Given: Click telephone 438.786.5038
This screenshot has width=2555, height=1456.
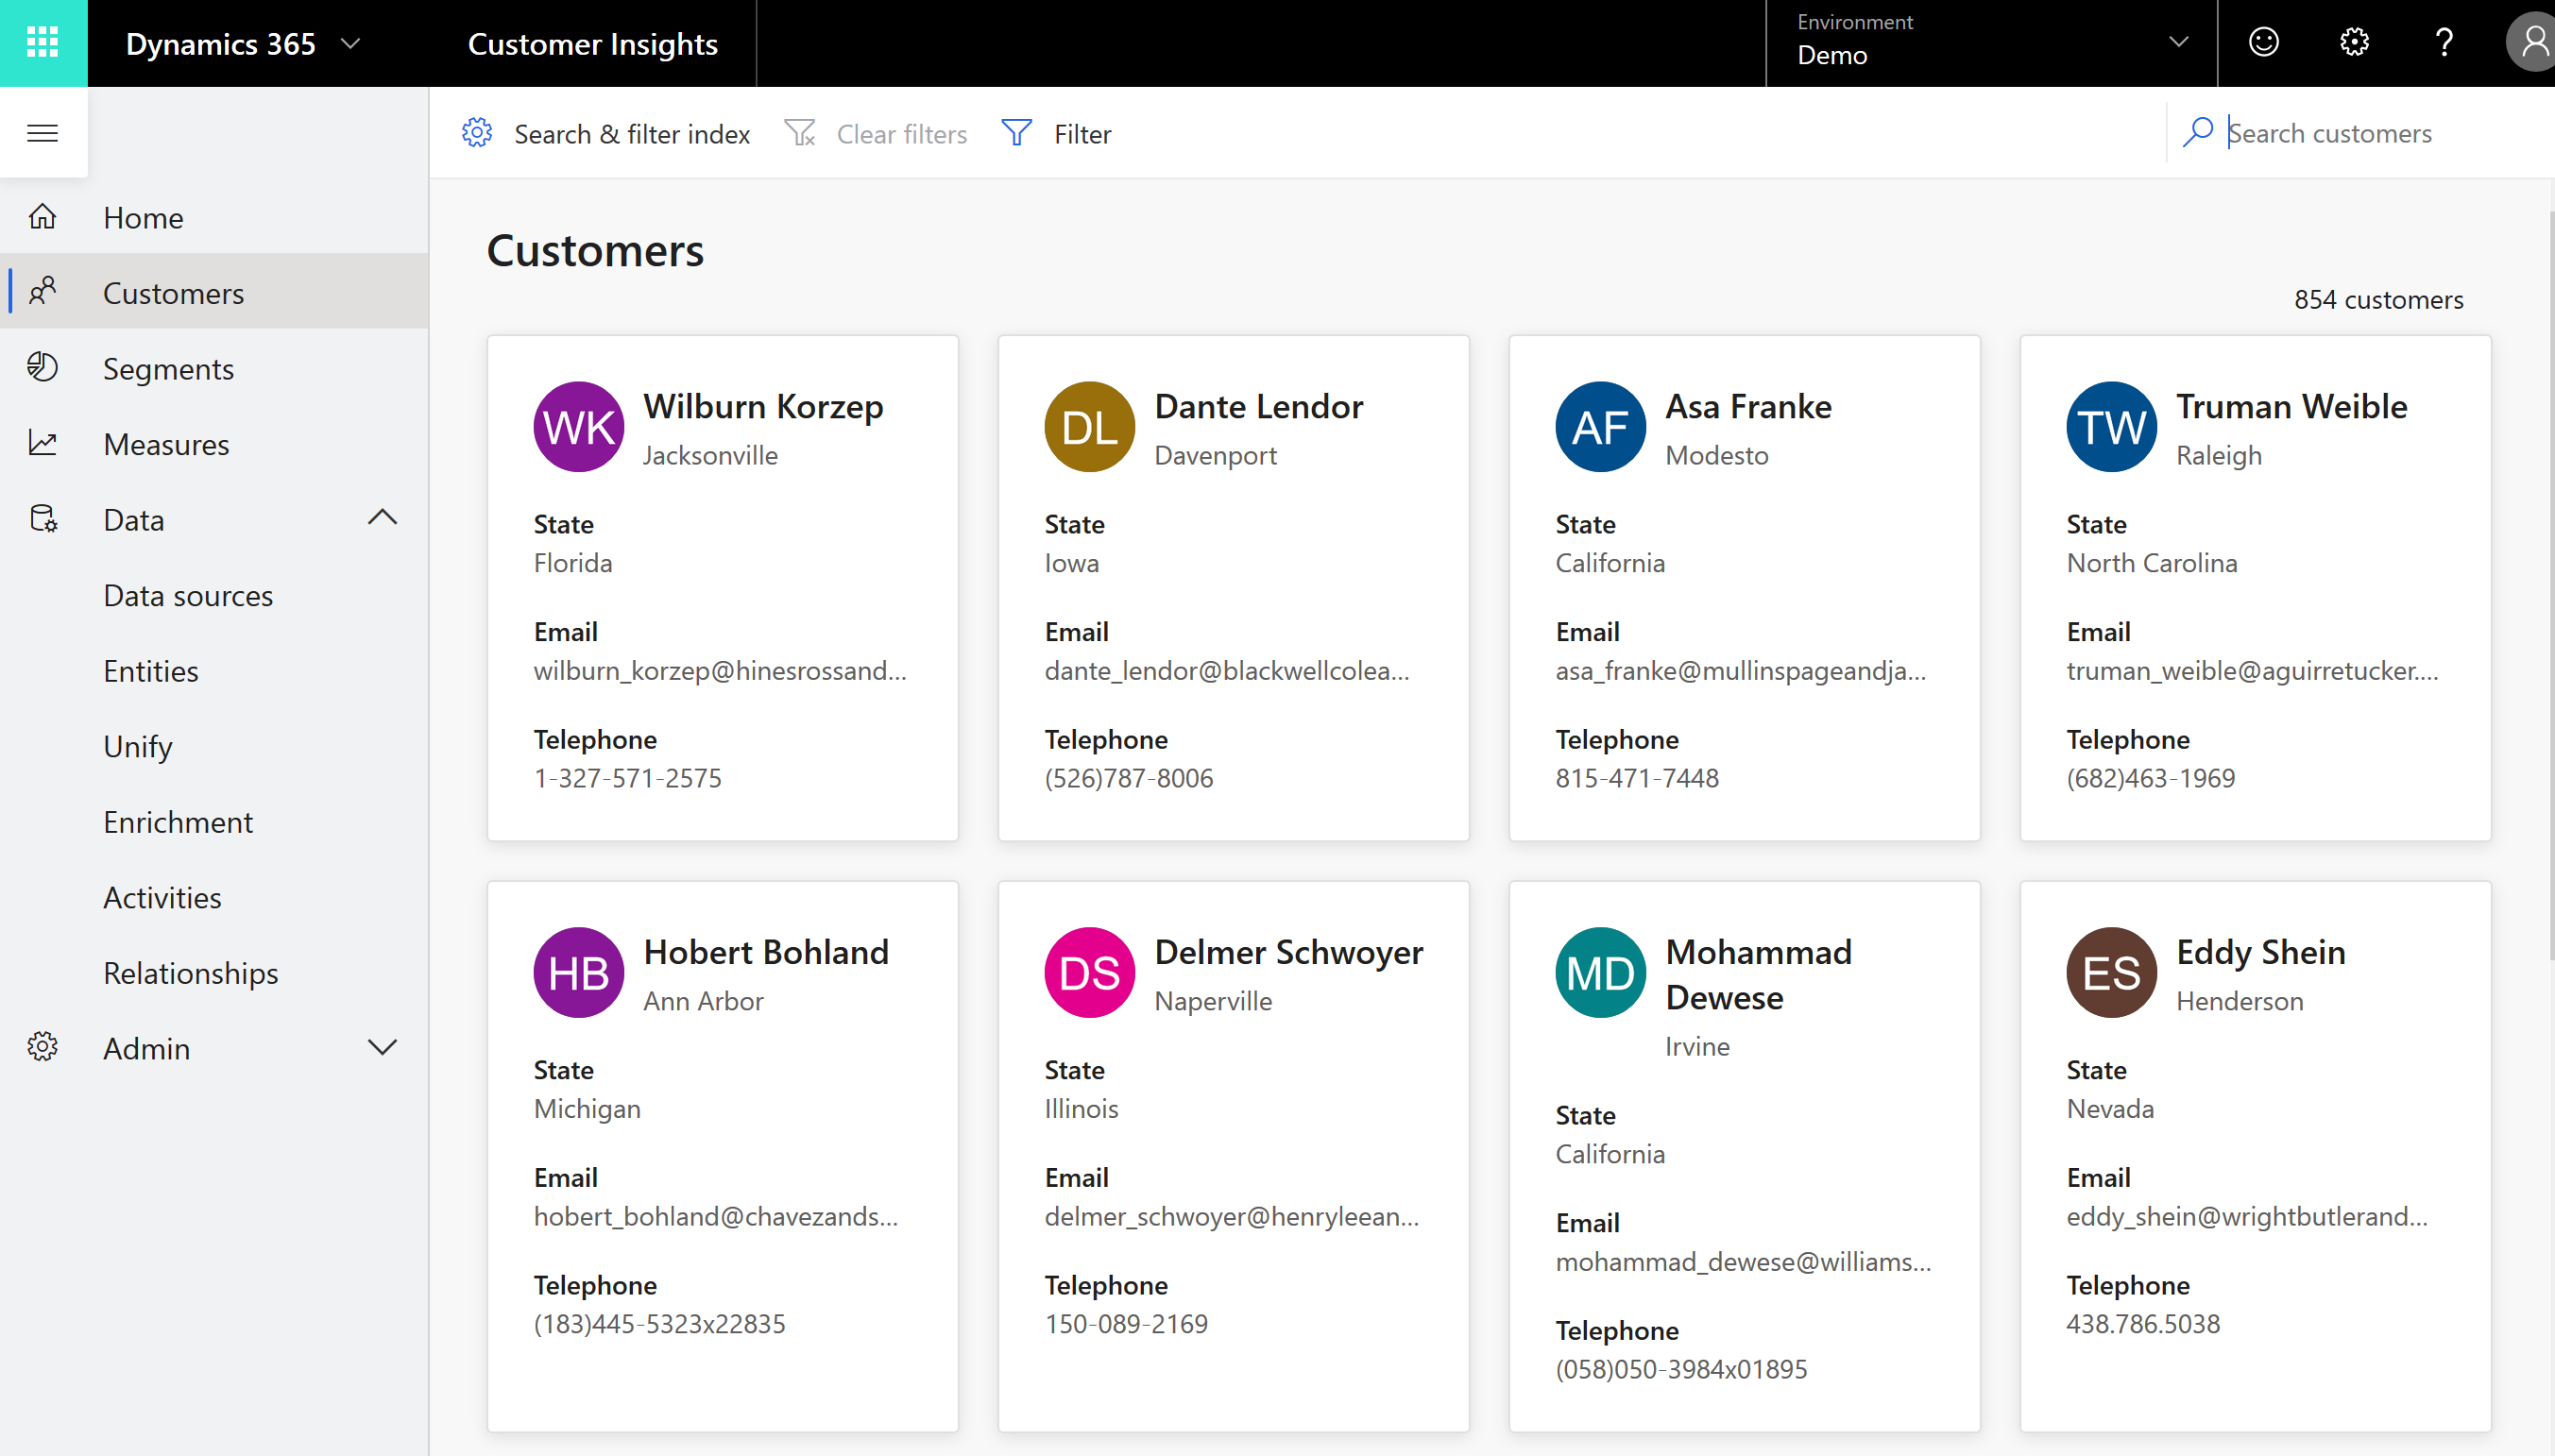Looking at the screenshot, I should pos(2143,1323).
